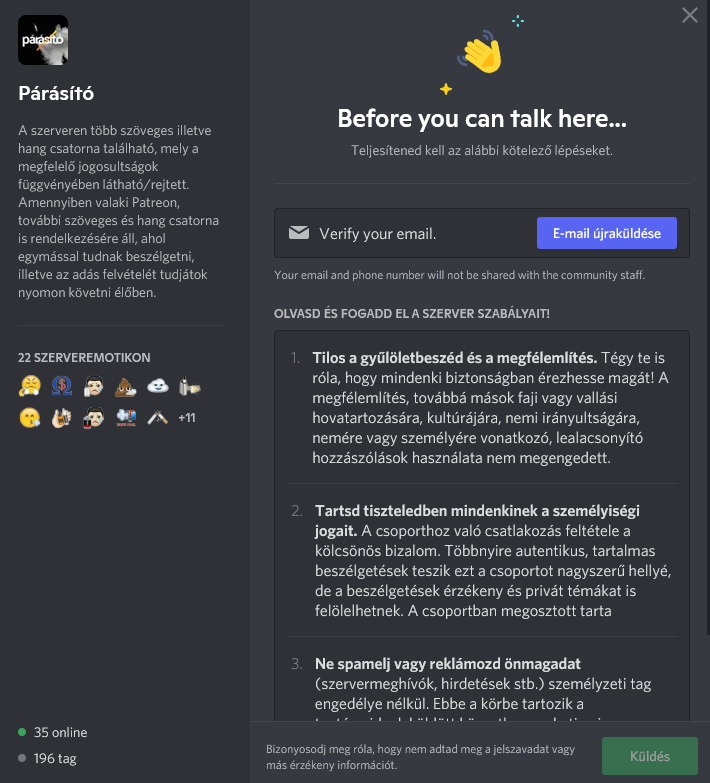Click the broken cigarette emoji
Image resolution: width=710 pixels, height=783 pixels.
click(157, 417)
